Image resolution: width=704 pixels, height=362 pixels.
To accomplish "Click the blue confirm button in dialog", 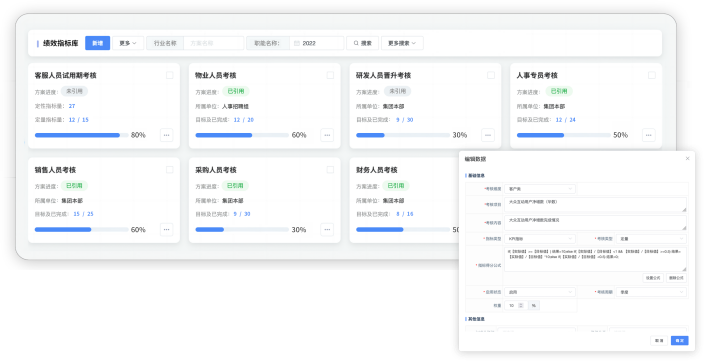I will tap(680, 340).
